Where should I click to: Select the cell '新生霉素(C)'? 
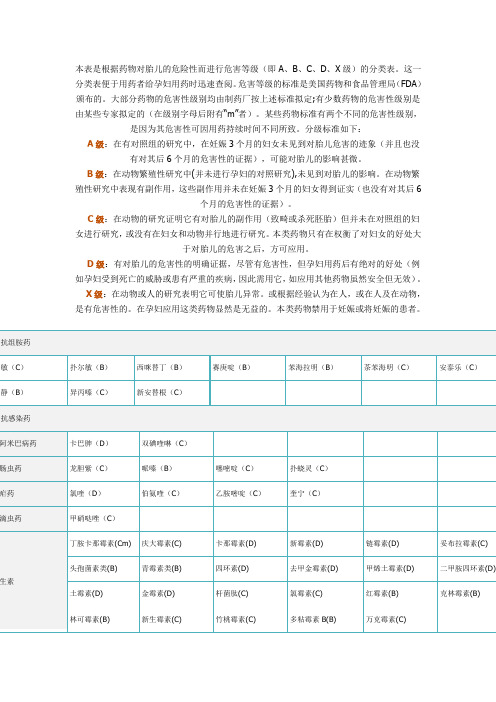click(x=162, y=620)
